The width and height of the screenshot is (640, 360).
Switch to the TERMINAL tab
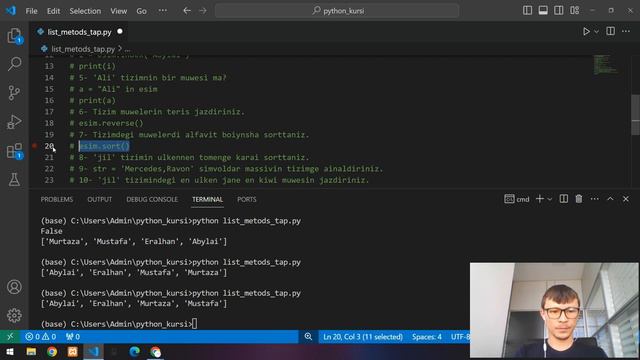point(207,199)
